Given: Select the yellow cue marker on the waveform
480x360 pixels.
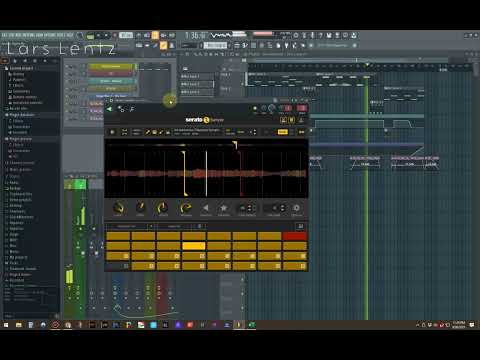Looking at the screenshot, I should click(184, 173).
